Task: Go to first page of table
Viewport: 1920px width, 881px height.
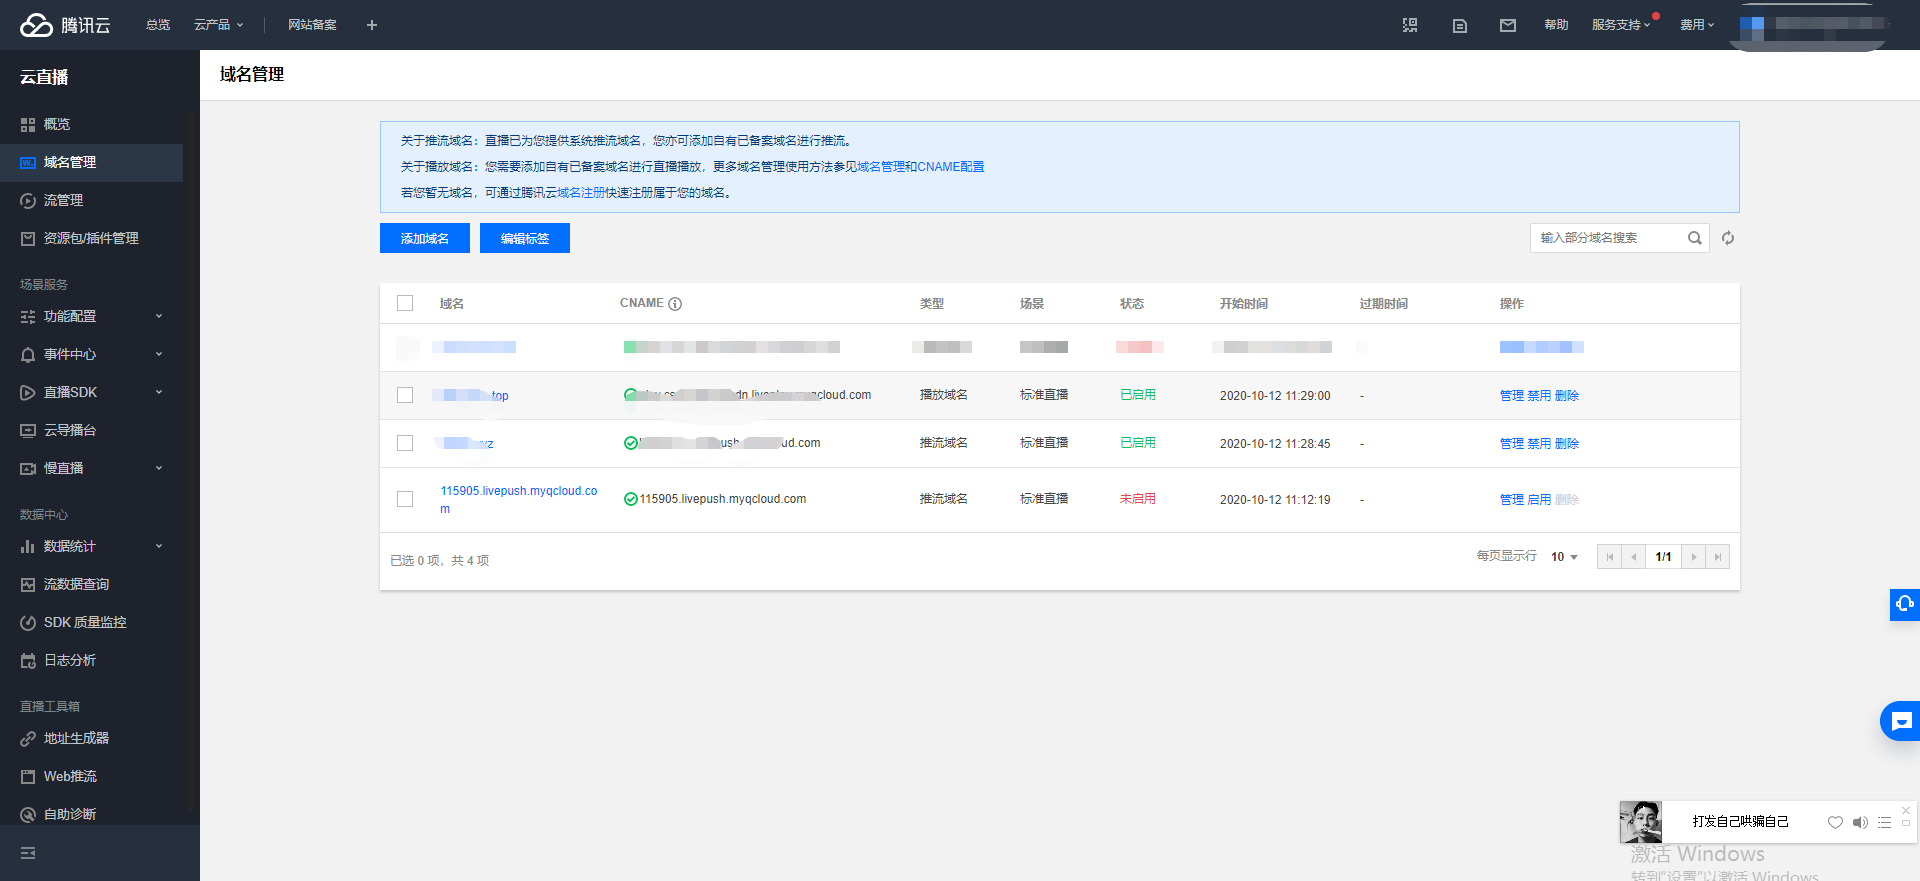Action: tap(1609, 557)
